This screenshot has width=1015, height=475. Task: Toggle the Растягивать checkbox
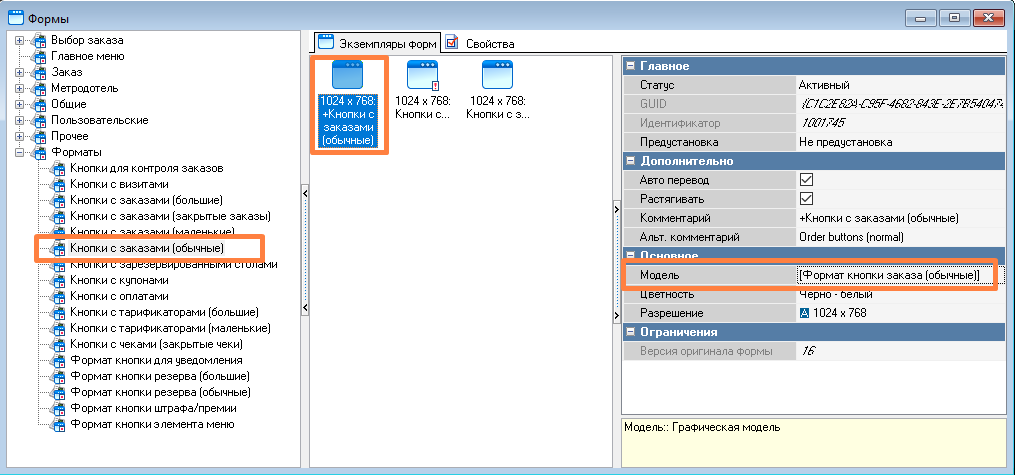point(806,199)
